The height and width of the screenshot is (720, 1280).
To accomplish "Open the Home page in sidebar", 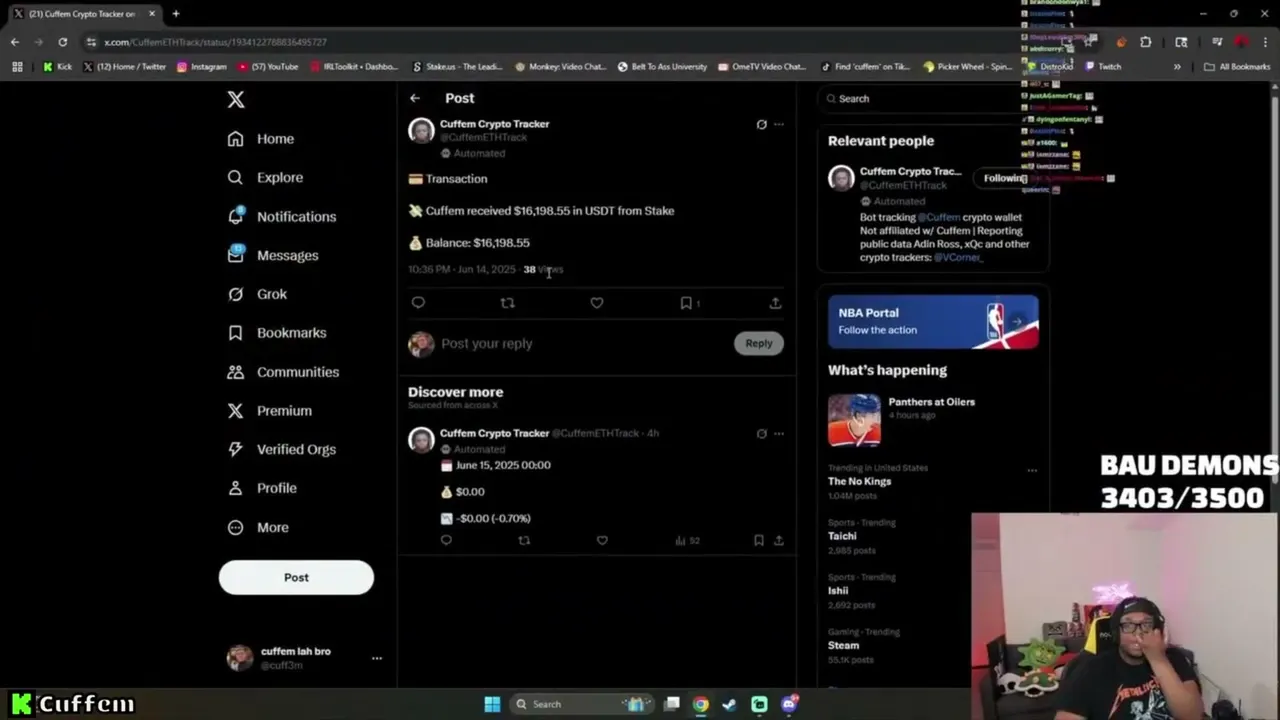I will [x=261, y=139].
